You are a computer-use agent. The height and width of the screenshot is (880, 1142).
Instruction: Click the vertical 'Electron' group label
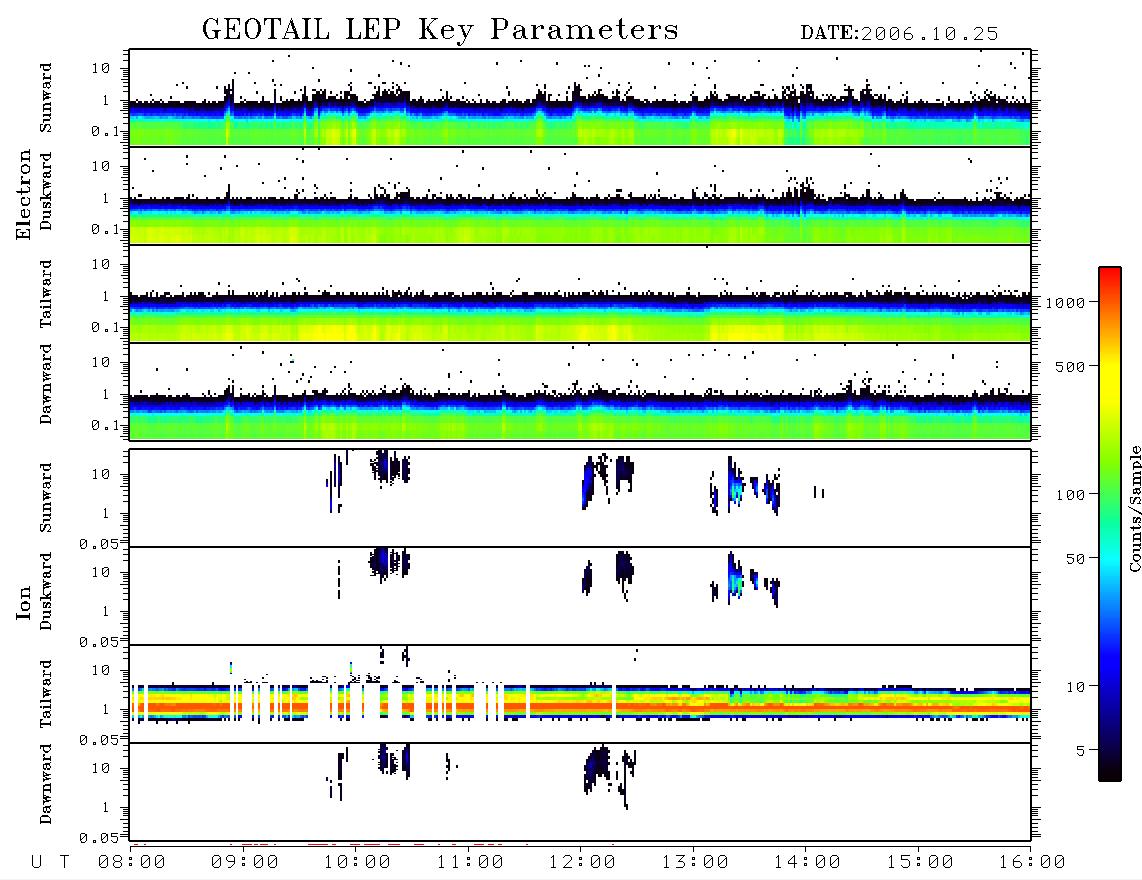click(x=23, y=195)
